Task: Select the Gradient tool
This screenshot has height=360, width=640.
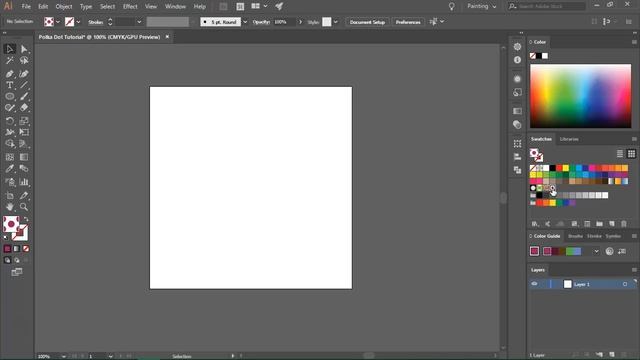Action: coord(24,157)
